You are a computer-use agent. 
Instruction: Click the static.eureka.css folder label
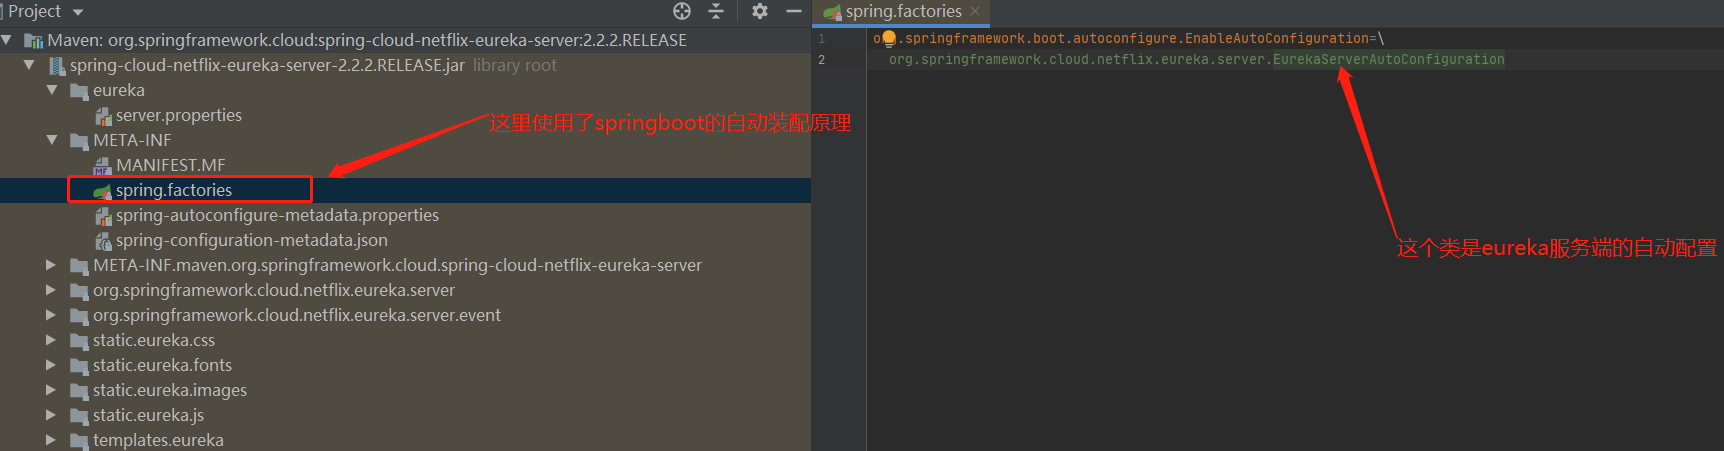pos(154,340)
